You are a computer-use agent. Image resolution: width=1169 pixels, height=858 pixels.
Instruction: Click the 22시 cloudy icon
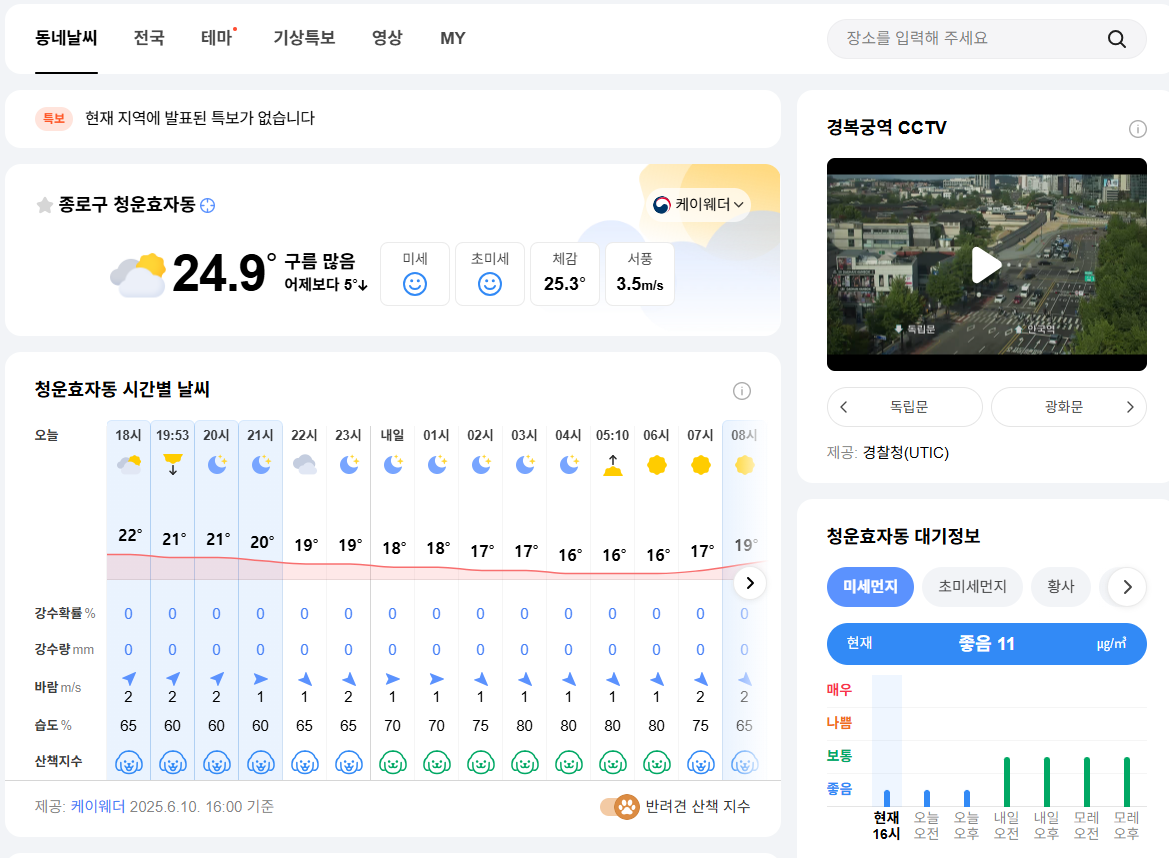(304, 465)
